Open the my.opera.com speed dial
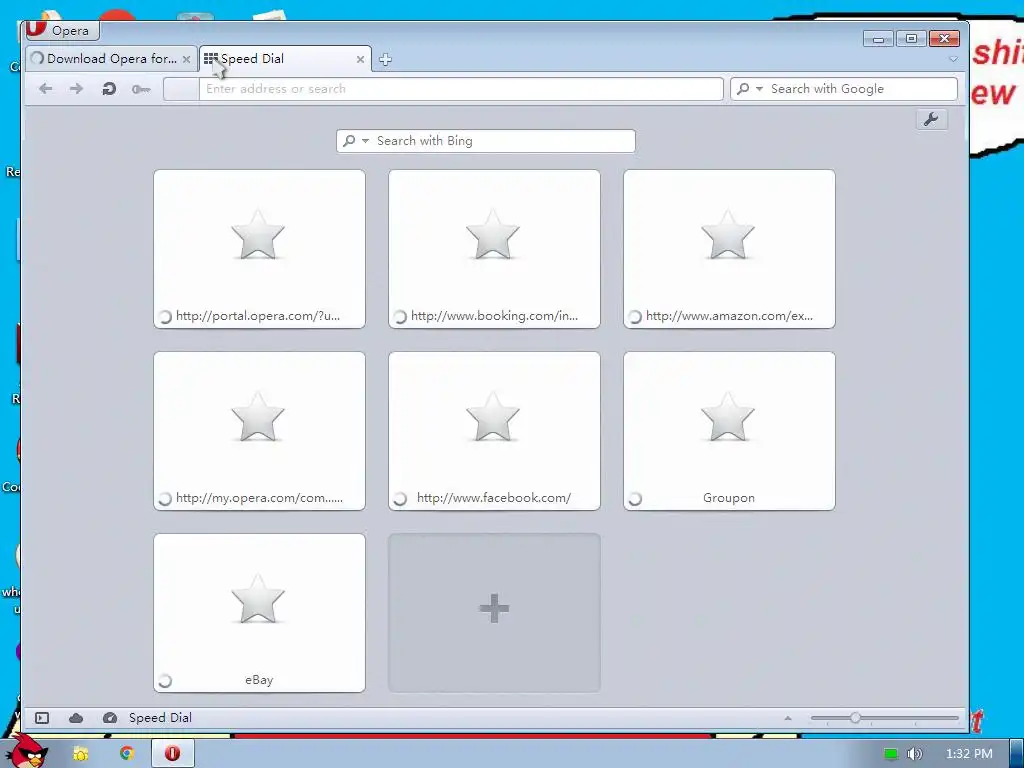Screen dimensions: 1024x768 coord(259,431)
